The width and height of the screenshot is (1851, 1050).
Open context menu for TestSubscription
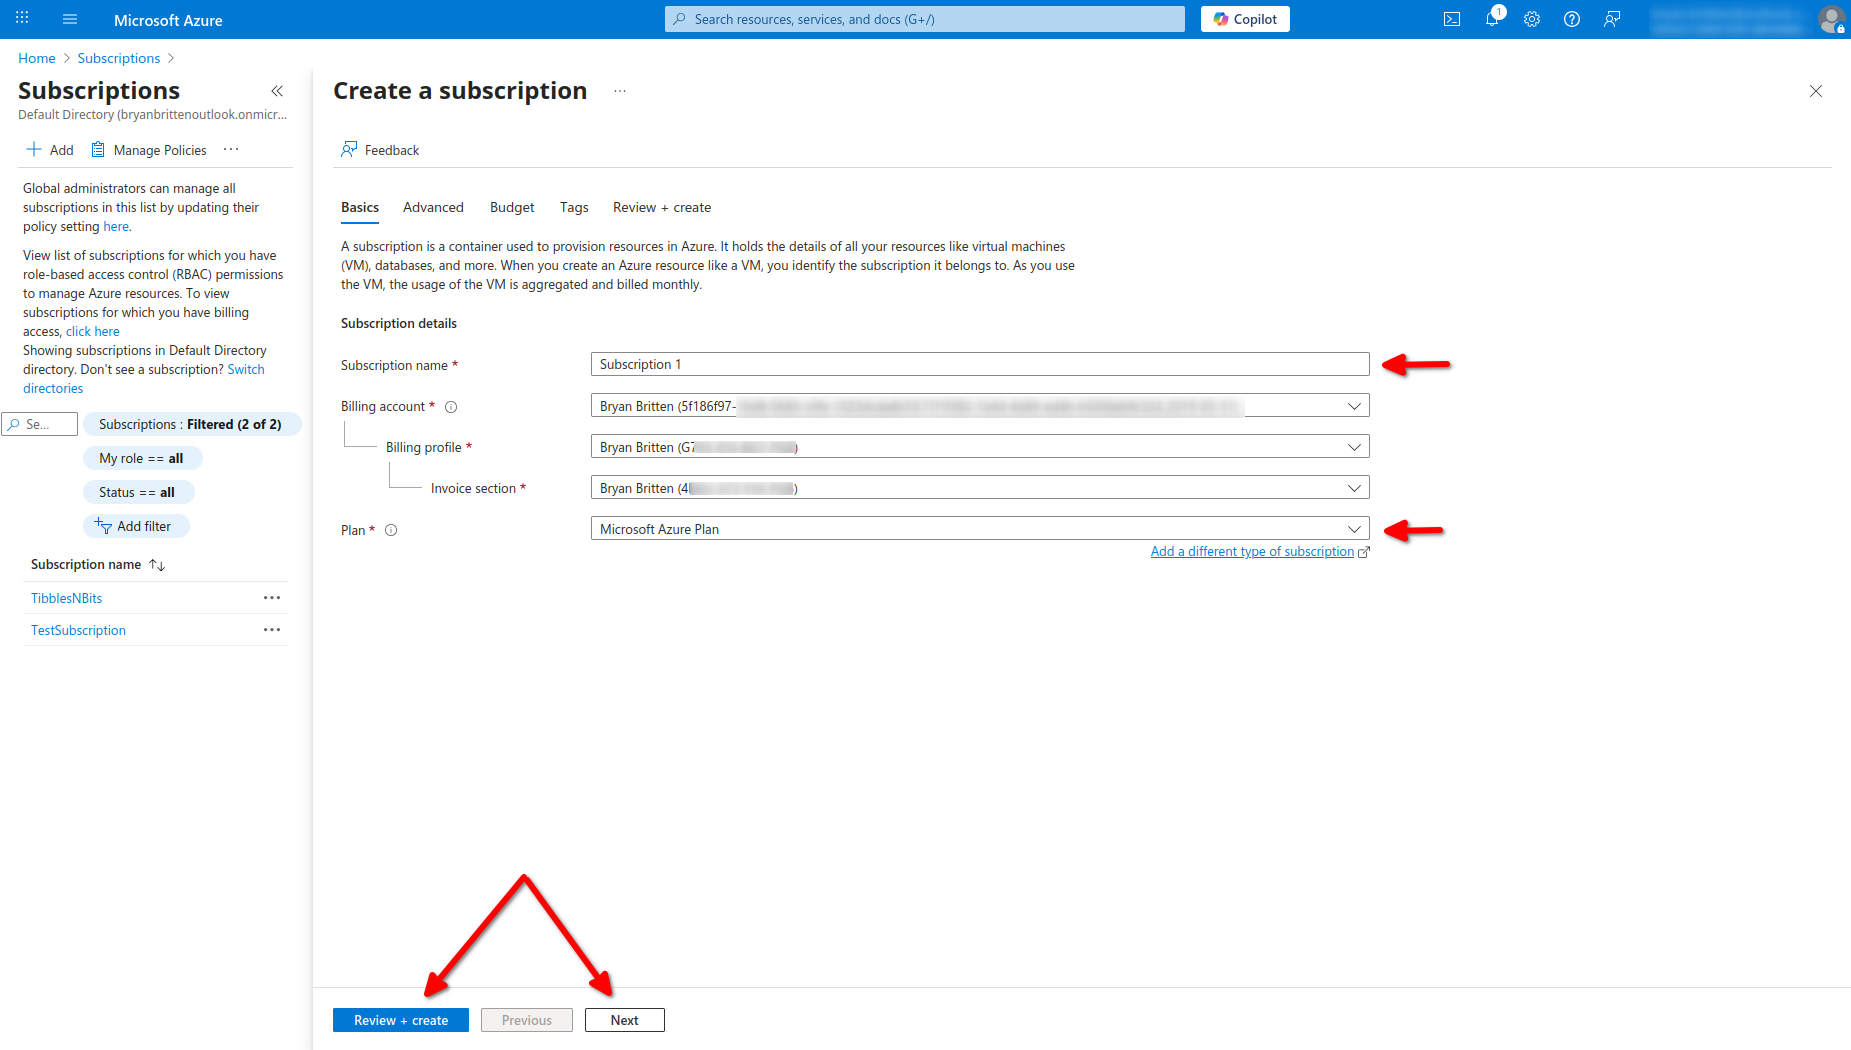click(272, 630)
